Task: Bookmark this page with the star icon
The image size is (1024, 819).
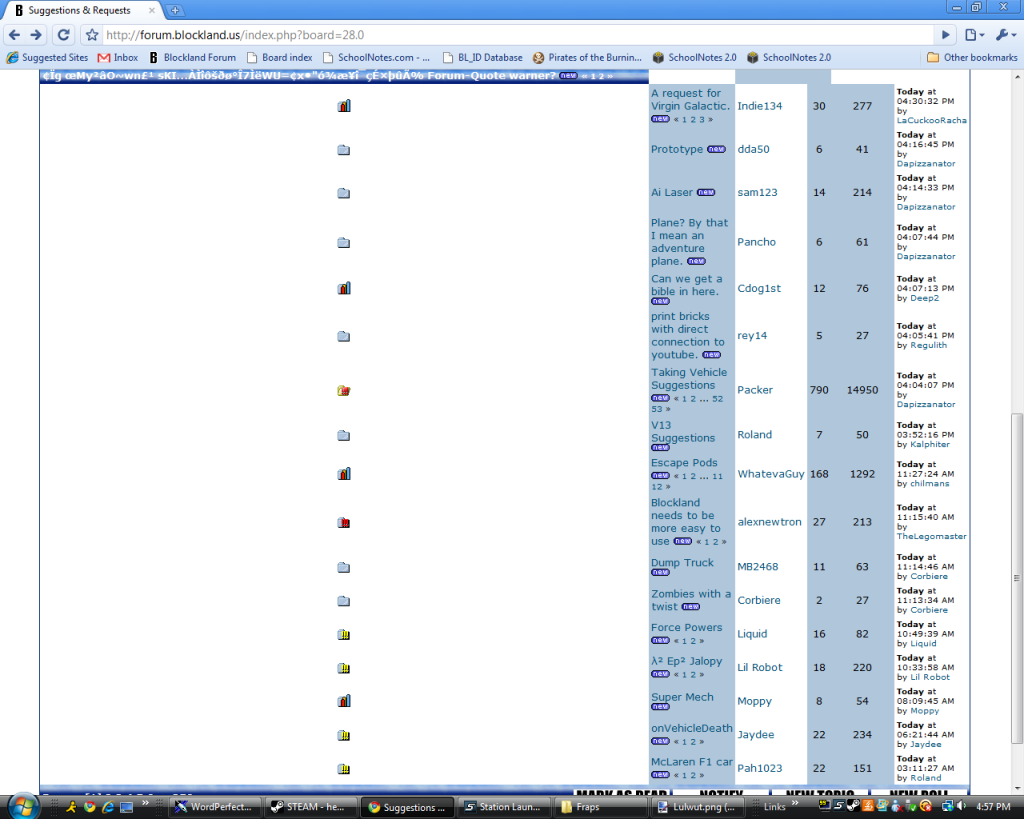Action: 92,35
